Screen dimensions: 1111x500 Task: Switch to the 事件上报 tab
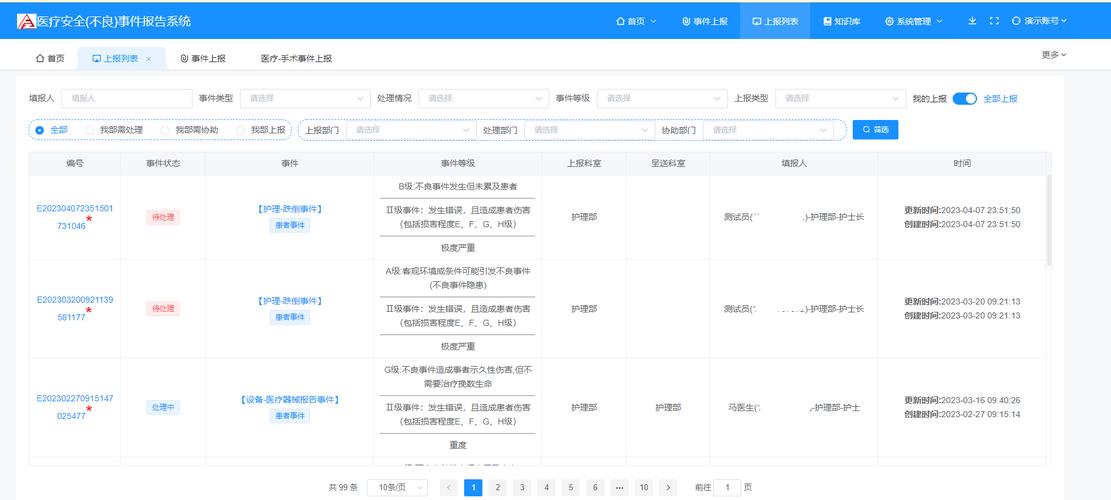coord(203,59)
